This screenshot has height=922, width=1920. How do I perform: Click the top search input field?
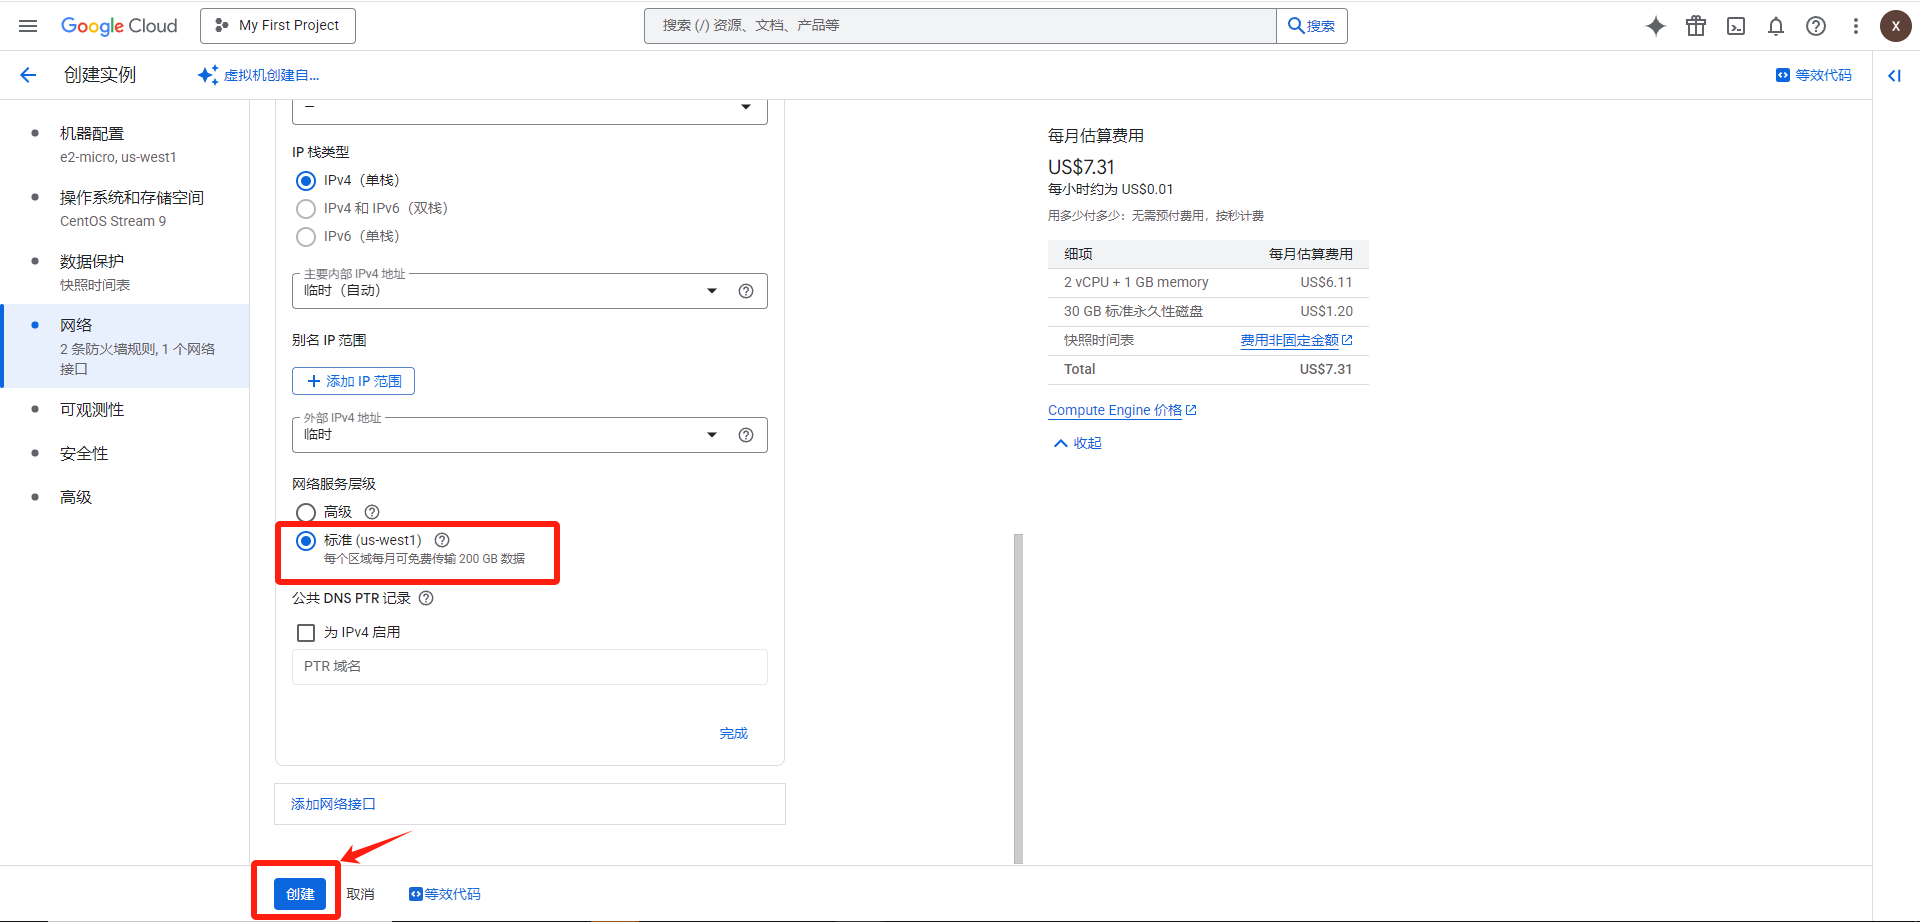(960, 26)
